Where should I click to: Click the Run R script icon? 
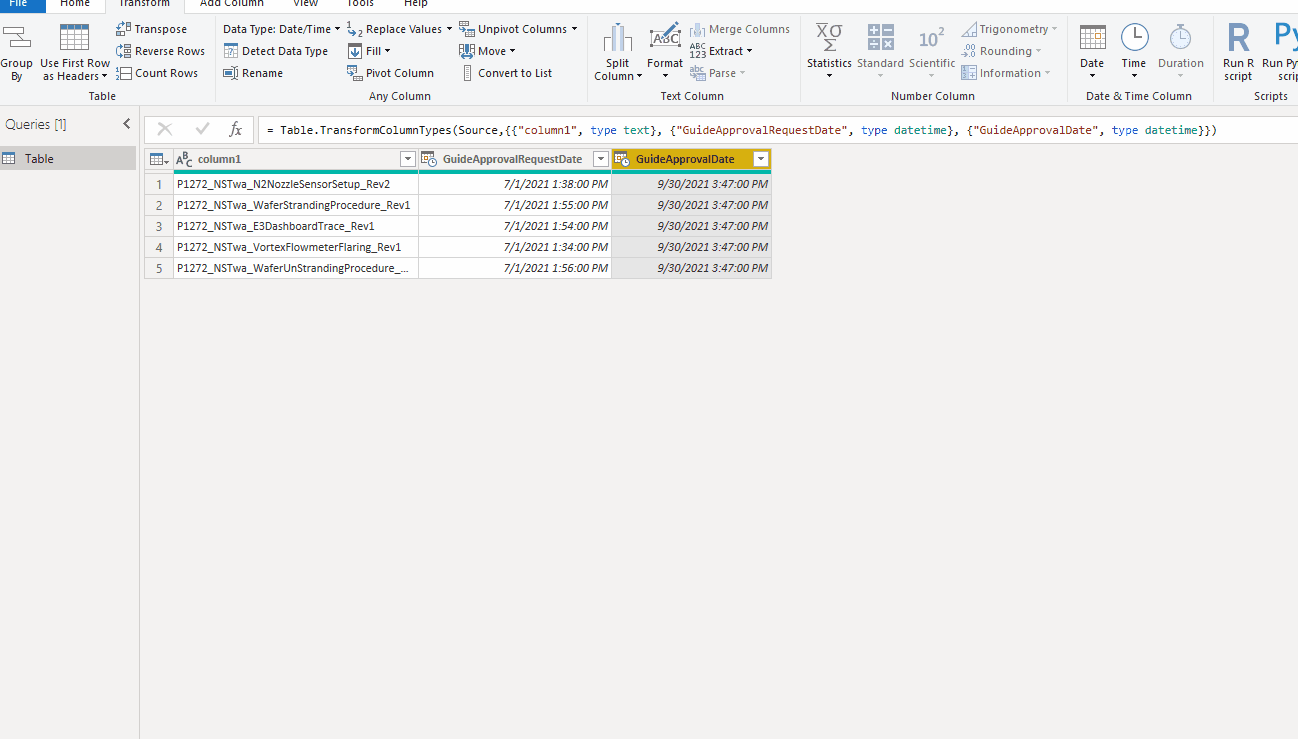(1238, 38)
